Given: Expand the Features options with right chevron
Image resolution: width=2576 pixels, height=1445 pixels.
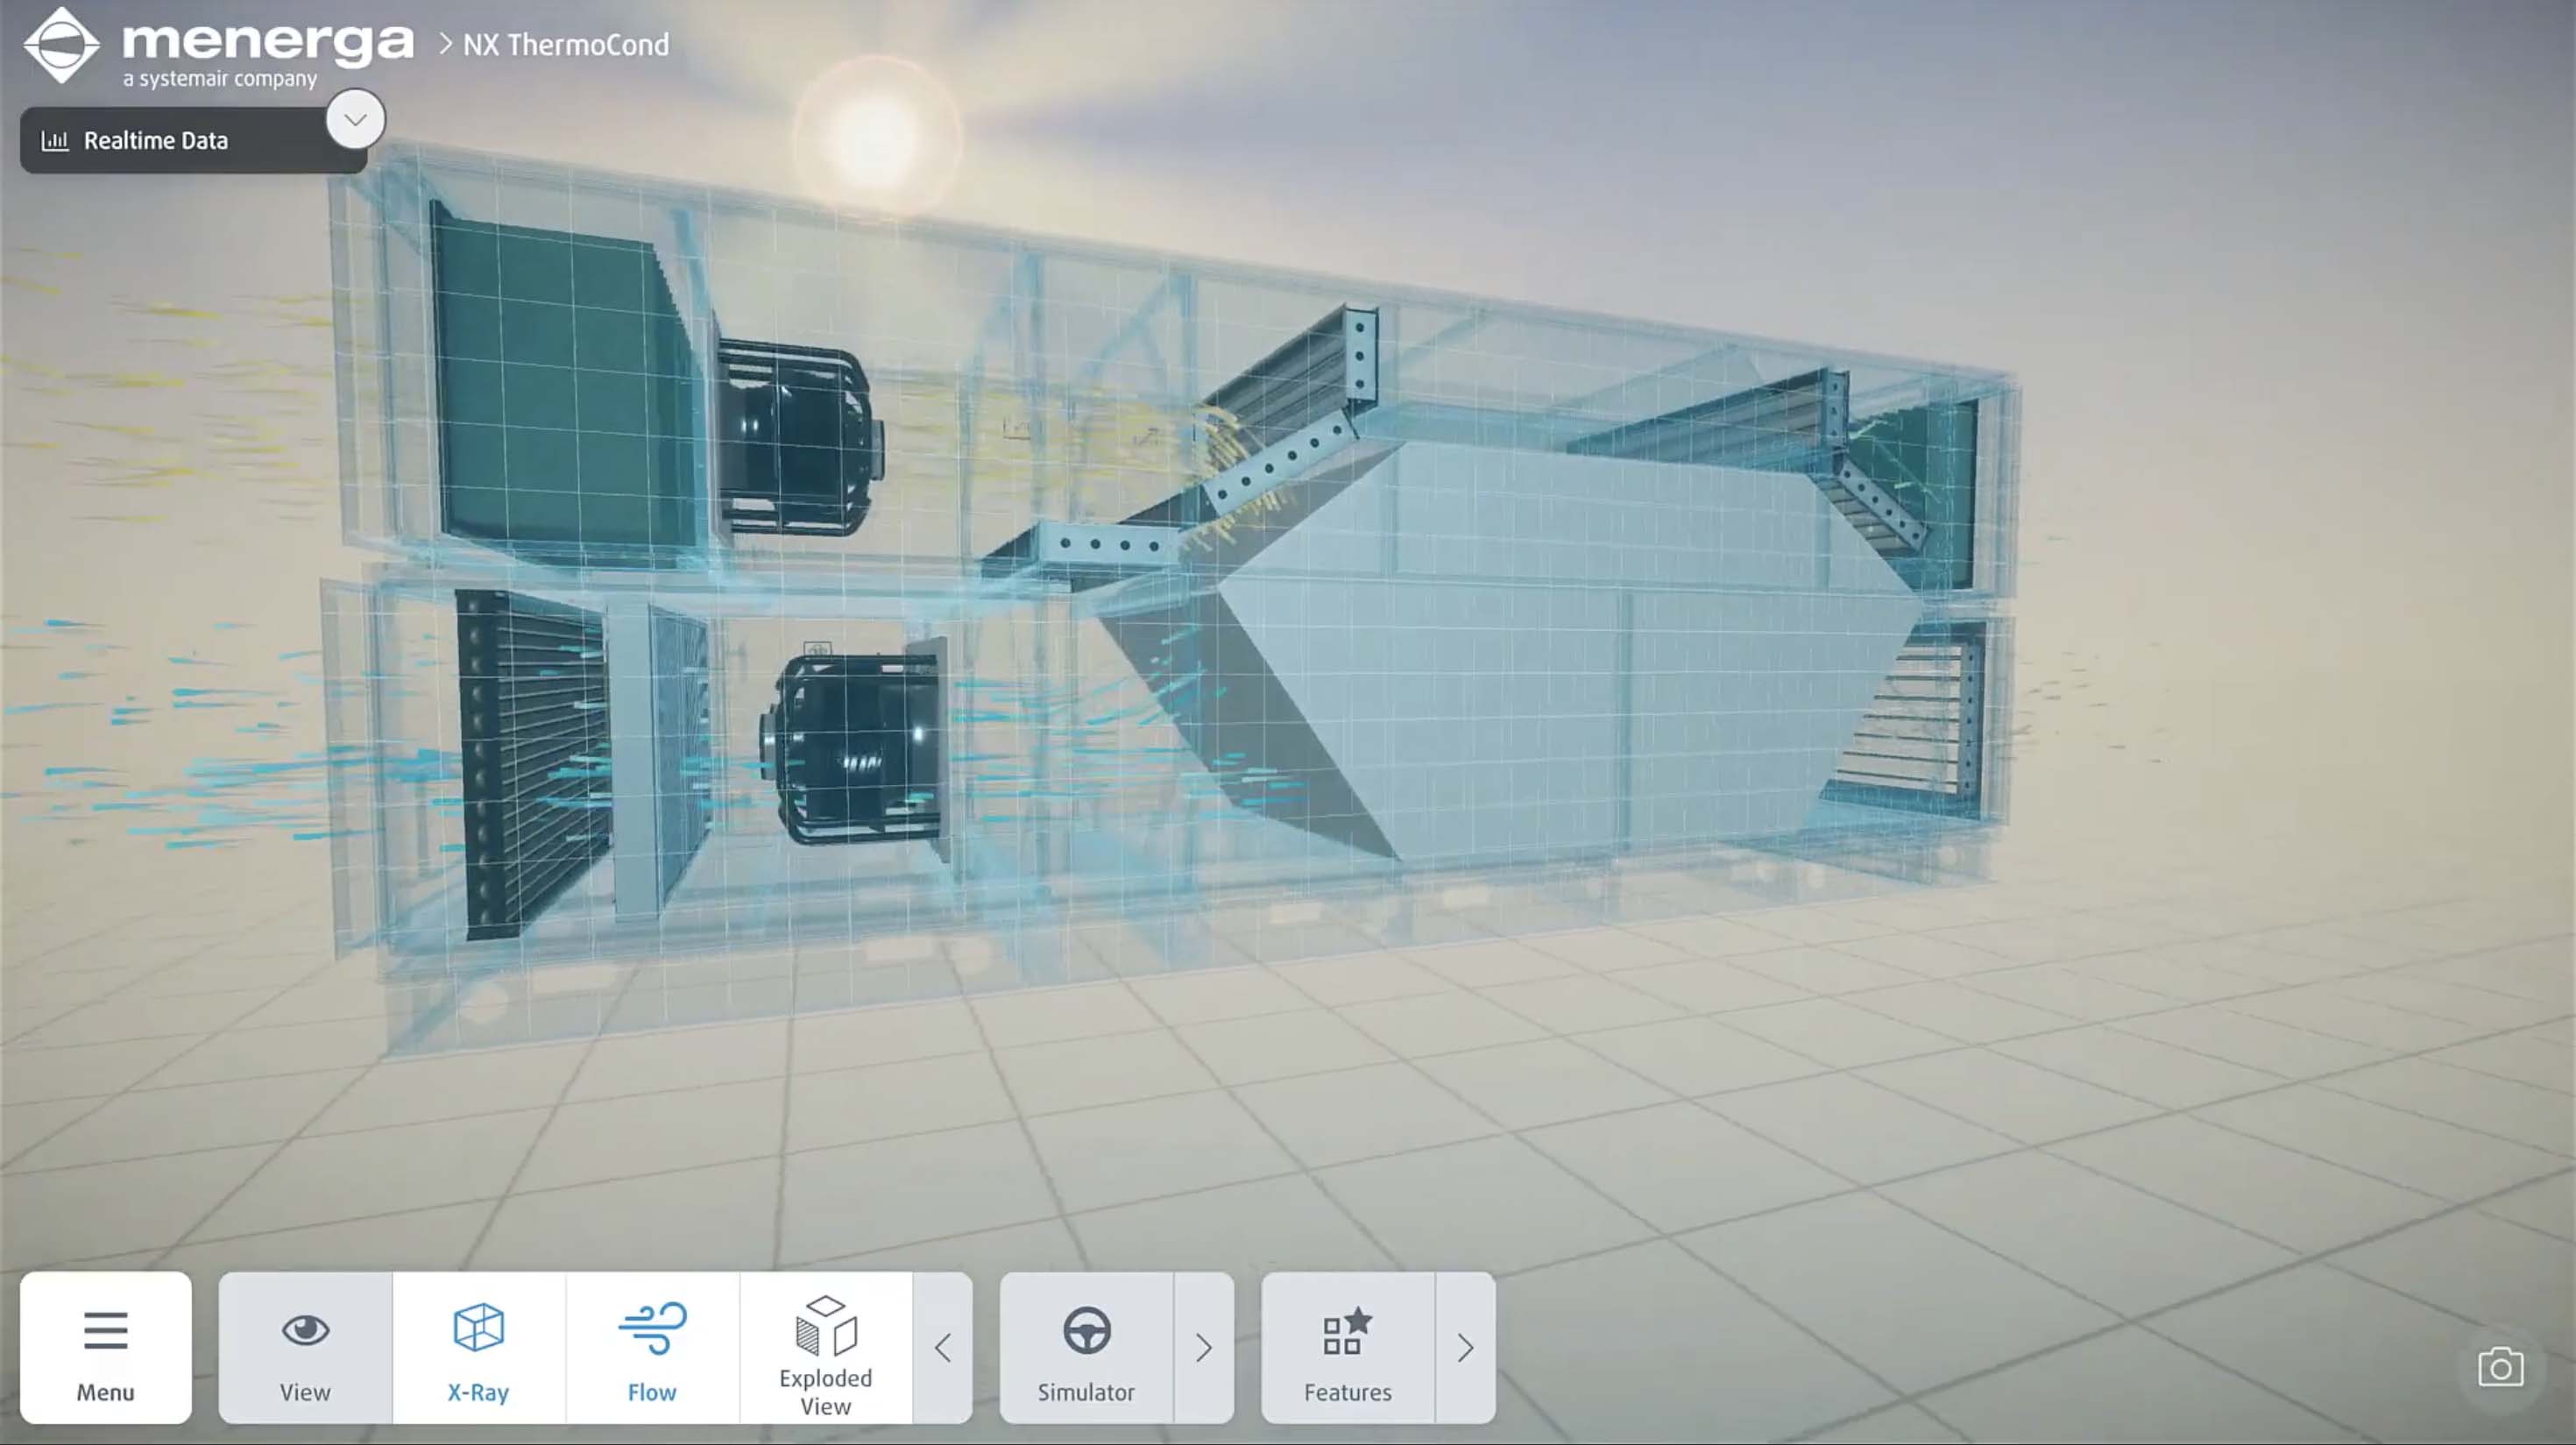Looking at the screenshot, I should pyautogui.click(x=1464, y=1348).
